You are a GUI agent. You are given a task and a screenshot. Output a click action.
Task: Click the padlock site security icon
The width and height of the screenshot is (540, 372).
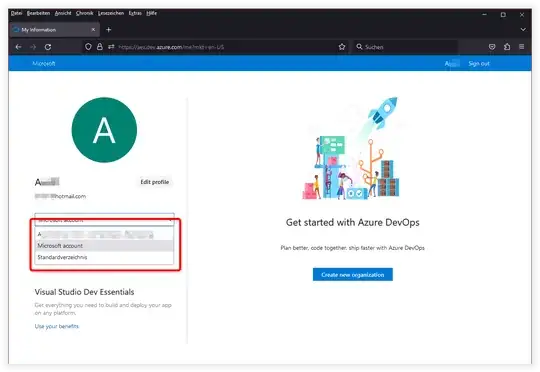coord(100,47)
